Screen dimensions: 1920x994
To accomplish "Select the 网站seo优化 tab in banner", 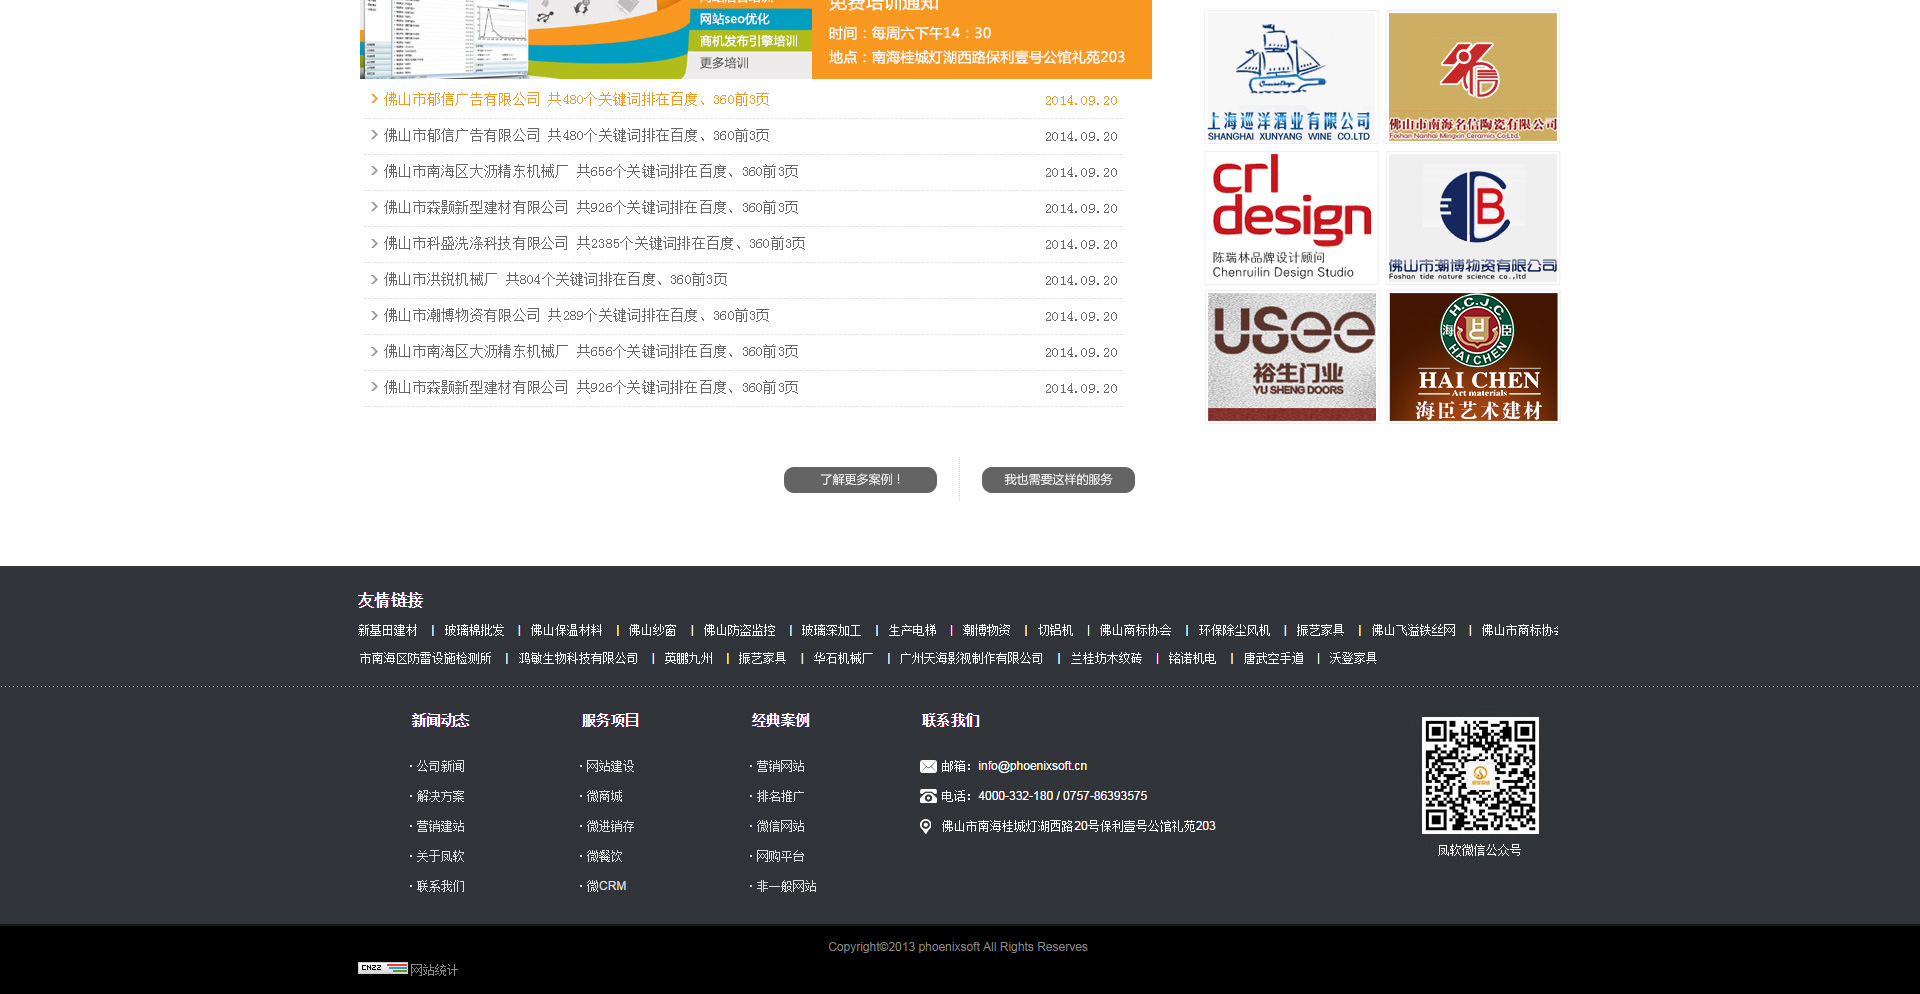I will pyautogui.click(x=735, y=19).
